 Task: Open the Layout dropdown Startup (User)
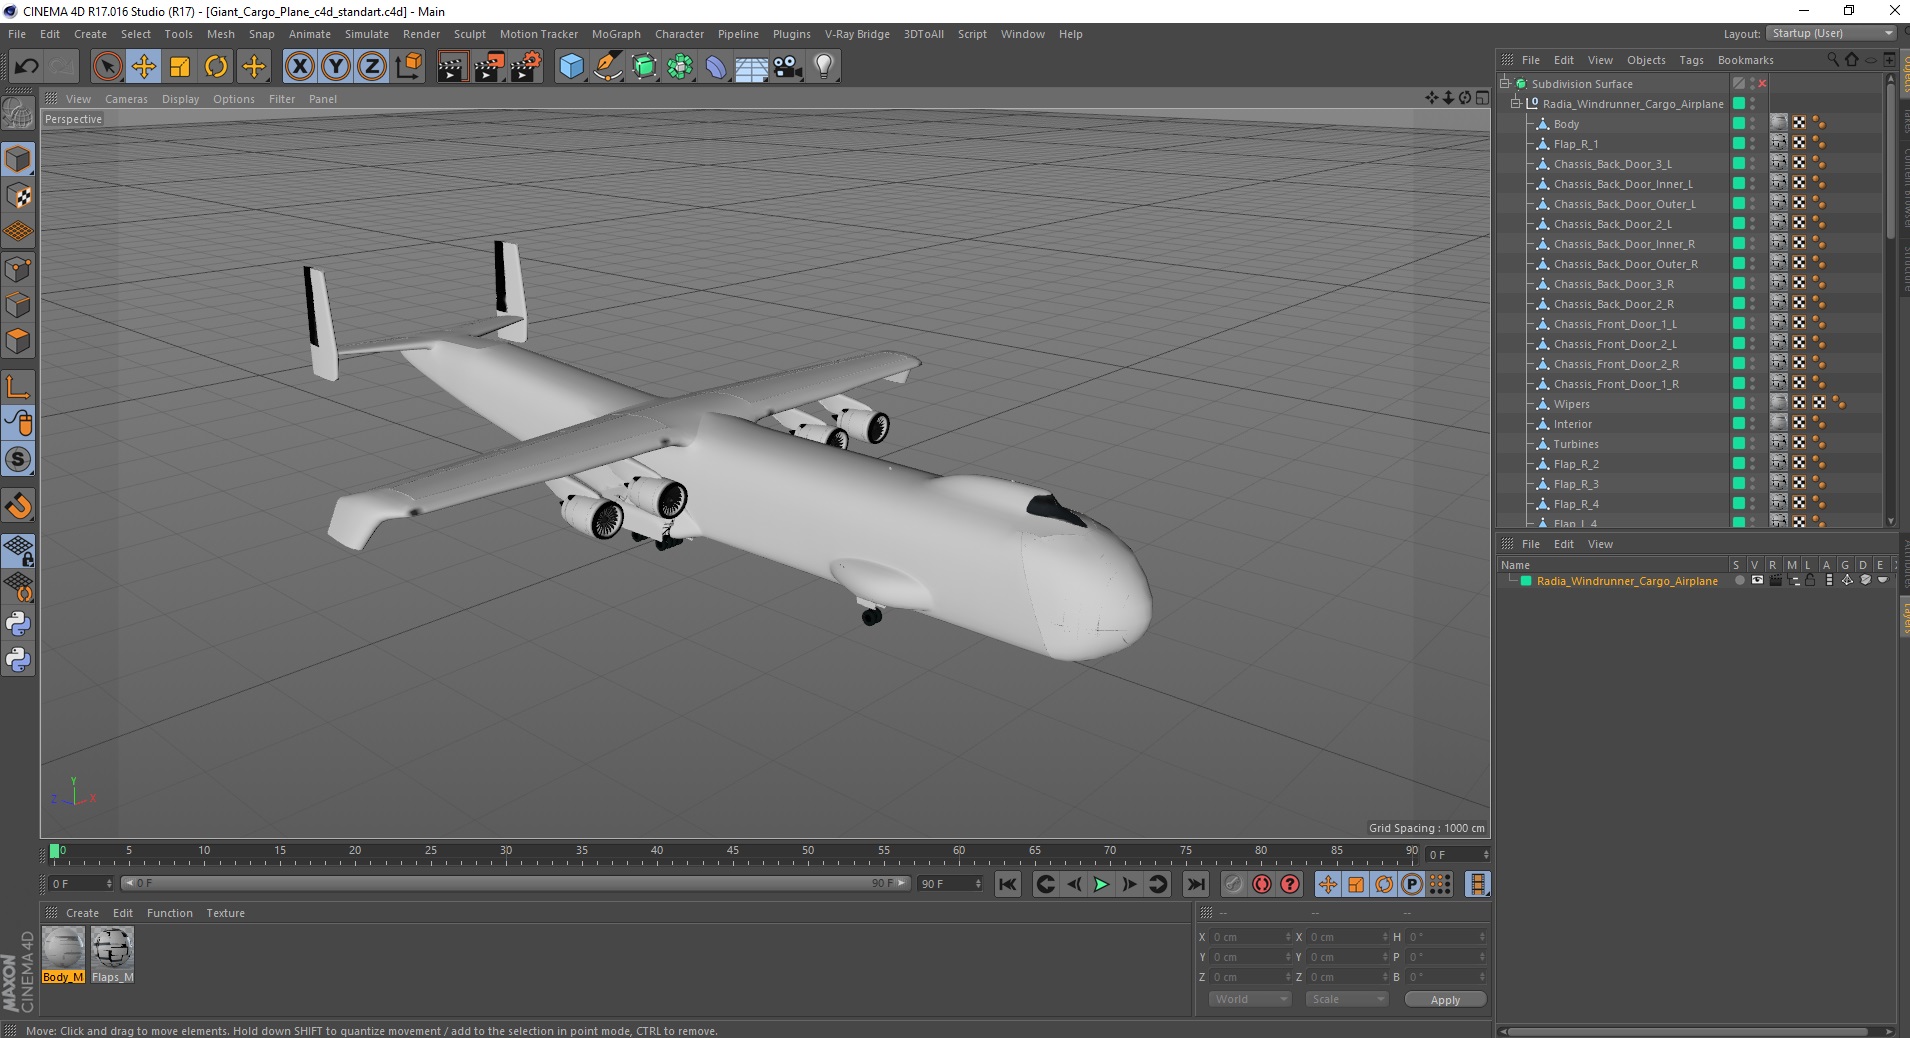pyautogui.click(x=1830, y=33)
